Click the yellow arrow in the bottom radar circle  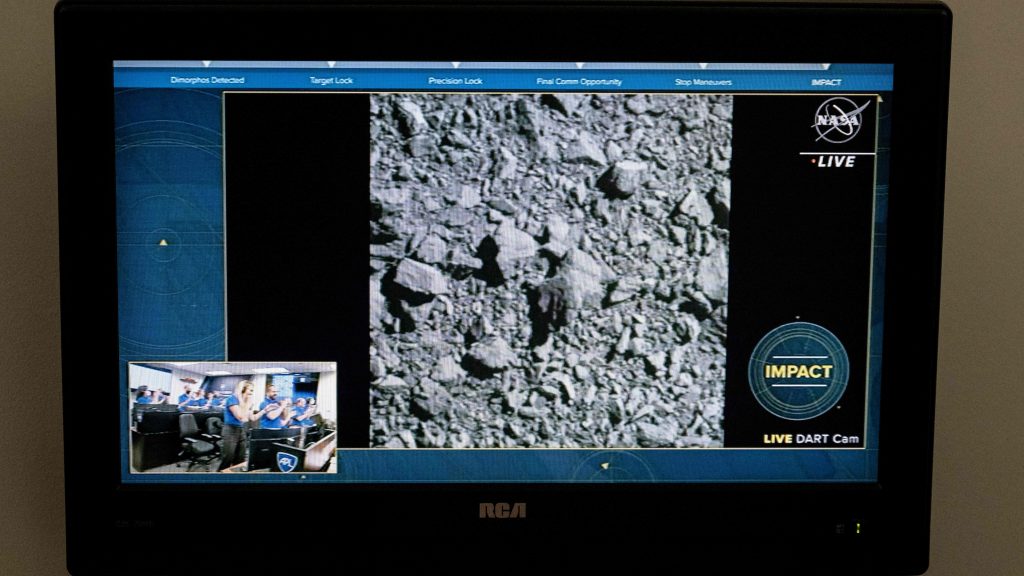pos(605,464)
